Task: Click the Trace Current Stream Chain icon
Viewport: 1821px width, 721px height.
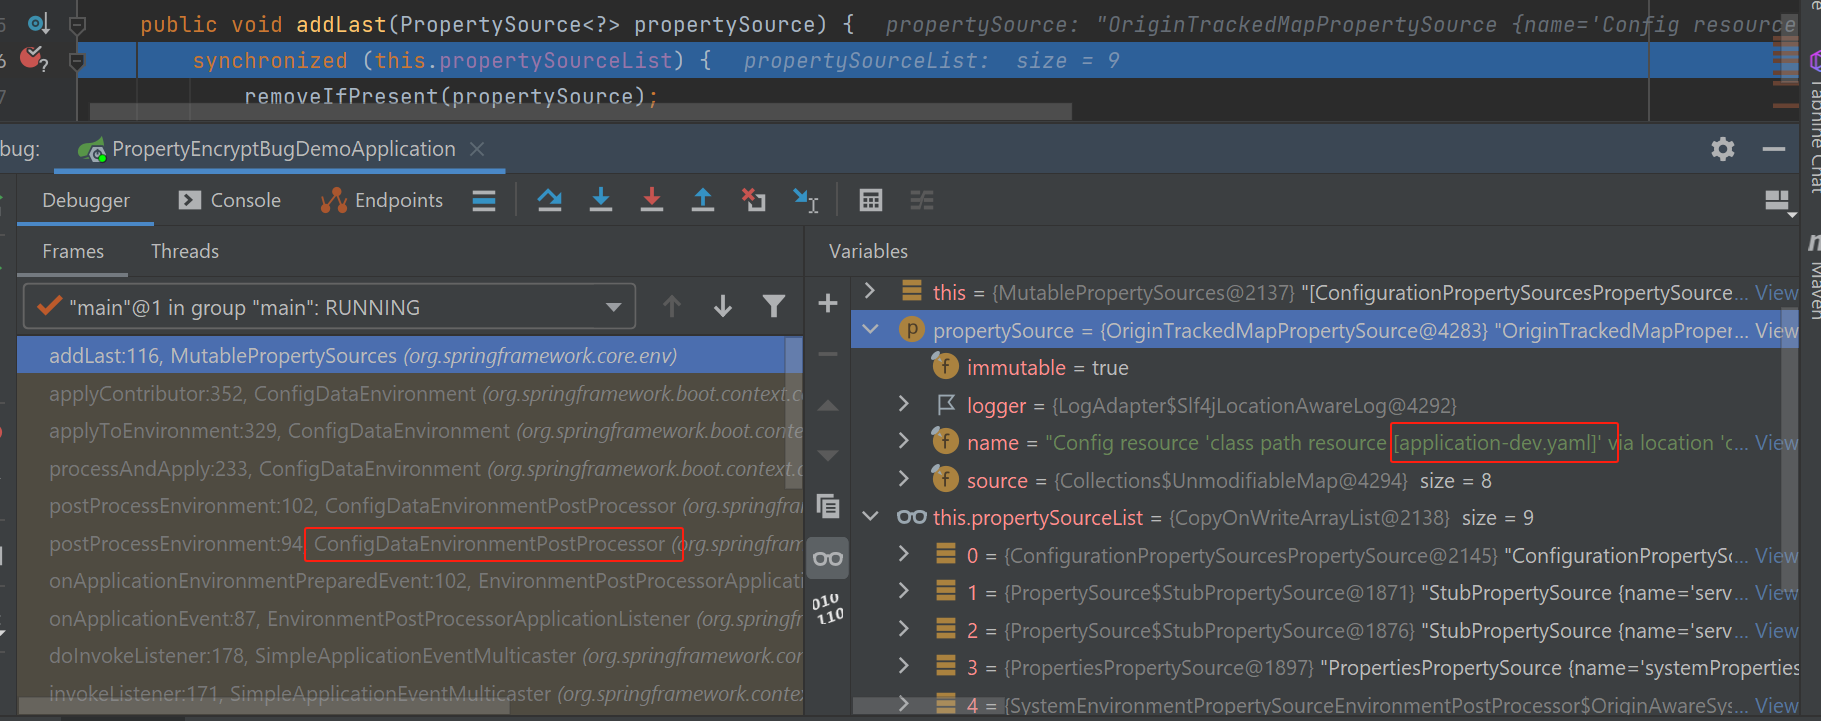Action: (921, 200)
